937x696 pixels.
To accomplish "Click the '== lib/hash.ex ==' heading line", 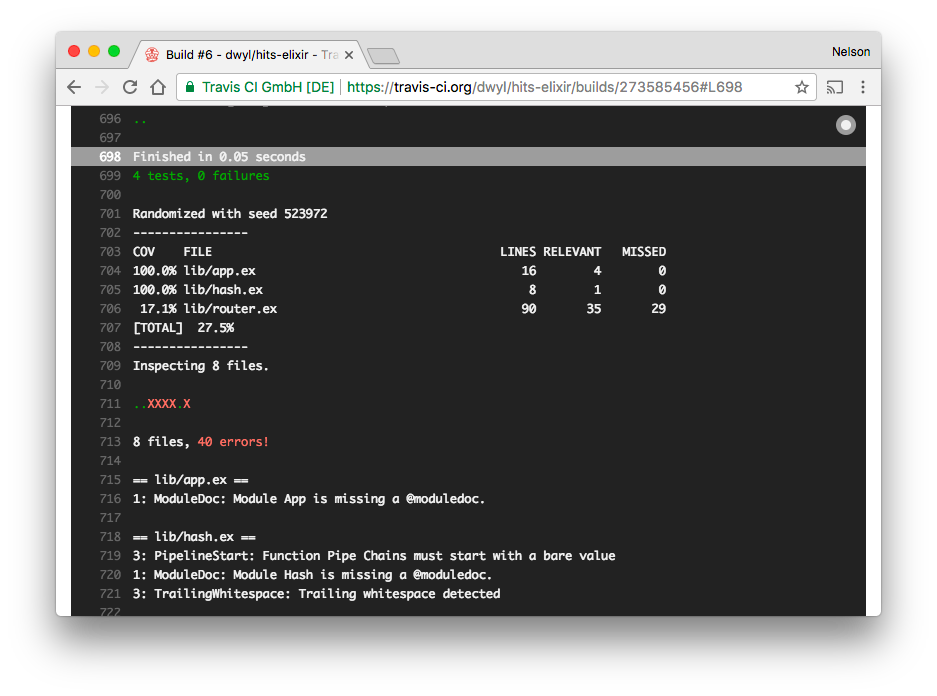I will pyautogui.click(x=194, y=537).
